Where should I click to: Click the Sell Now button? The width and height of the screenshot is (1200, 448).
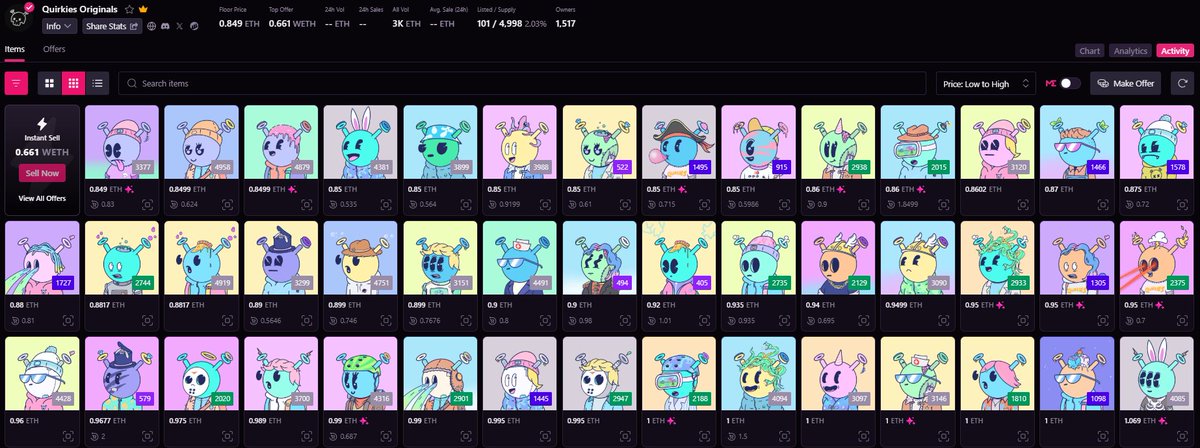click(42, 173)
